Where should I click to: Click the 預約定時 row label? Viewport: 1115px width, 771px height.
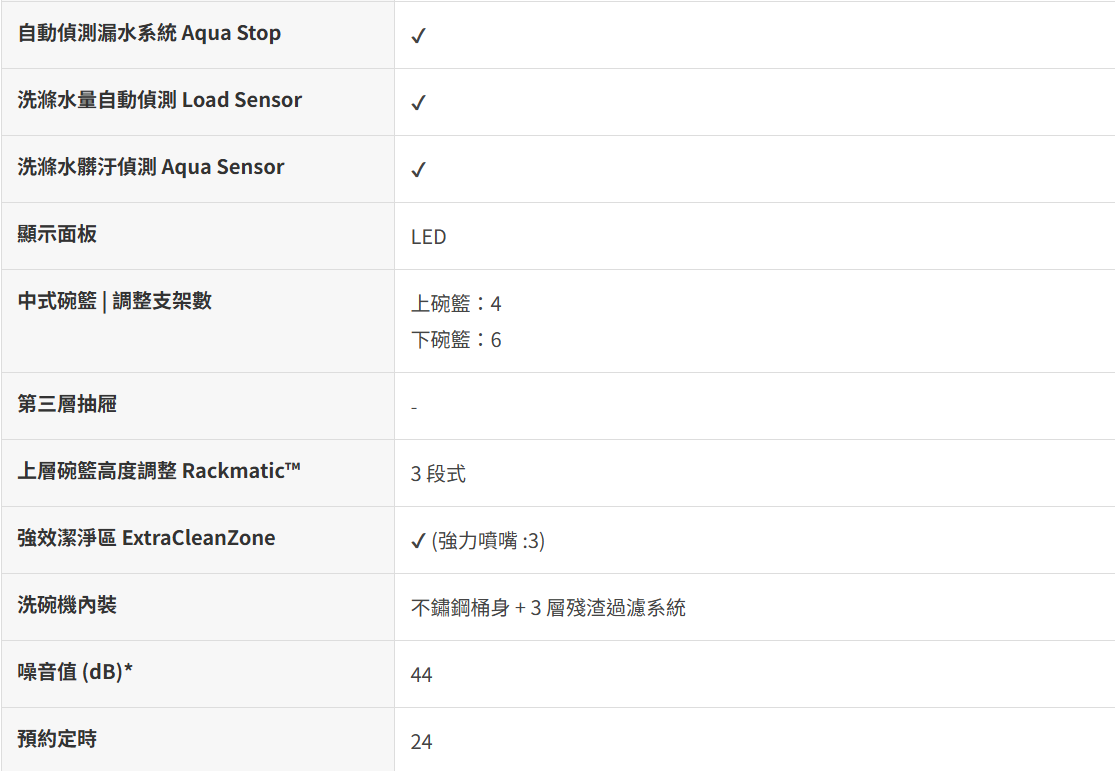(57, 739)
